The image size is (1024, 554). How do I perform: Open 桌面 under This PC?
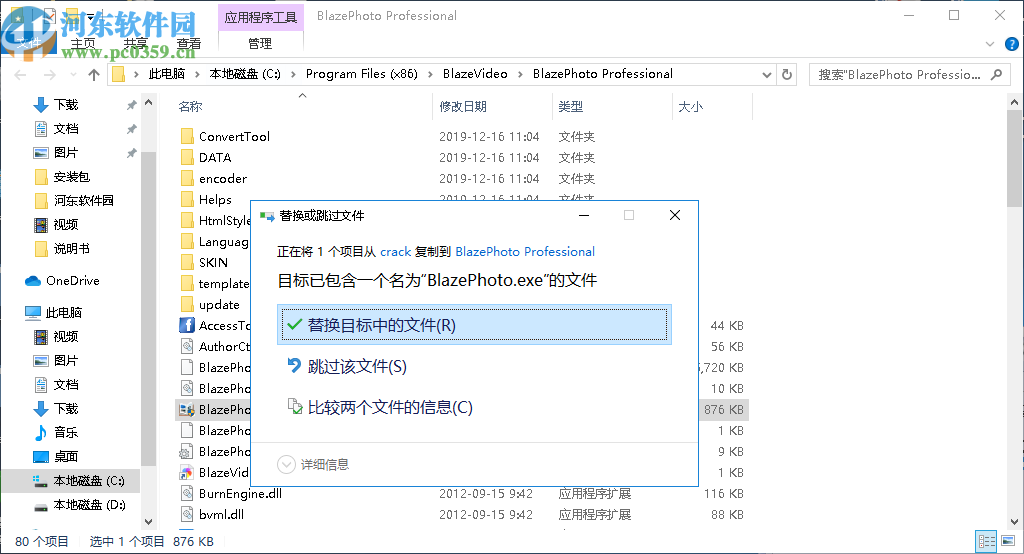click(x=66, y=456)
